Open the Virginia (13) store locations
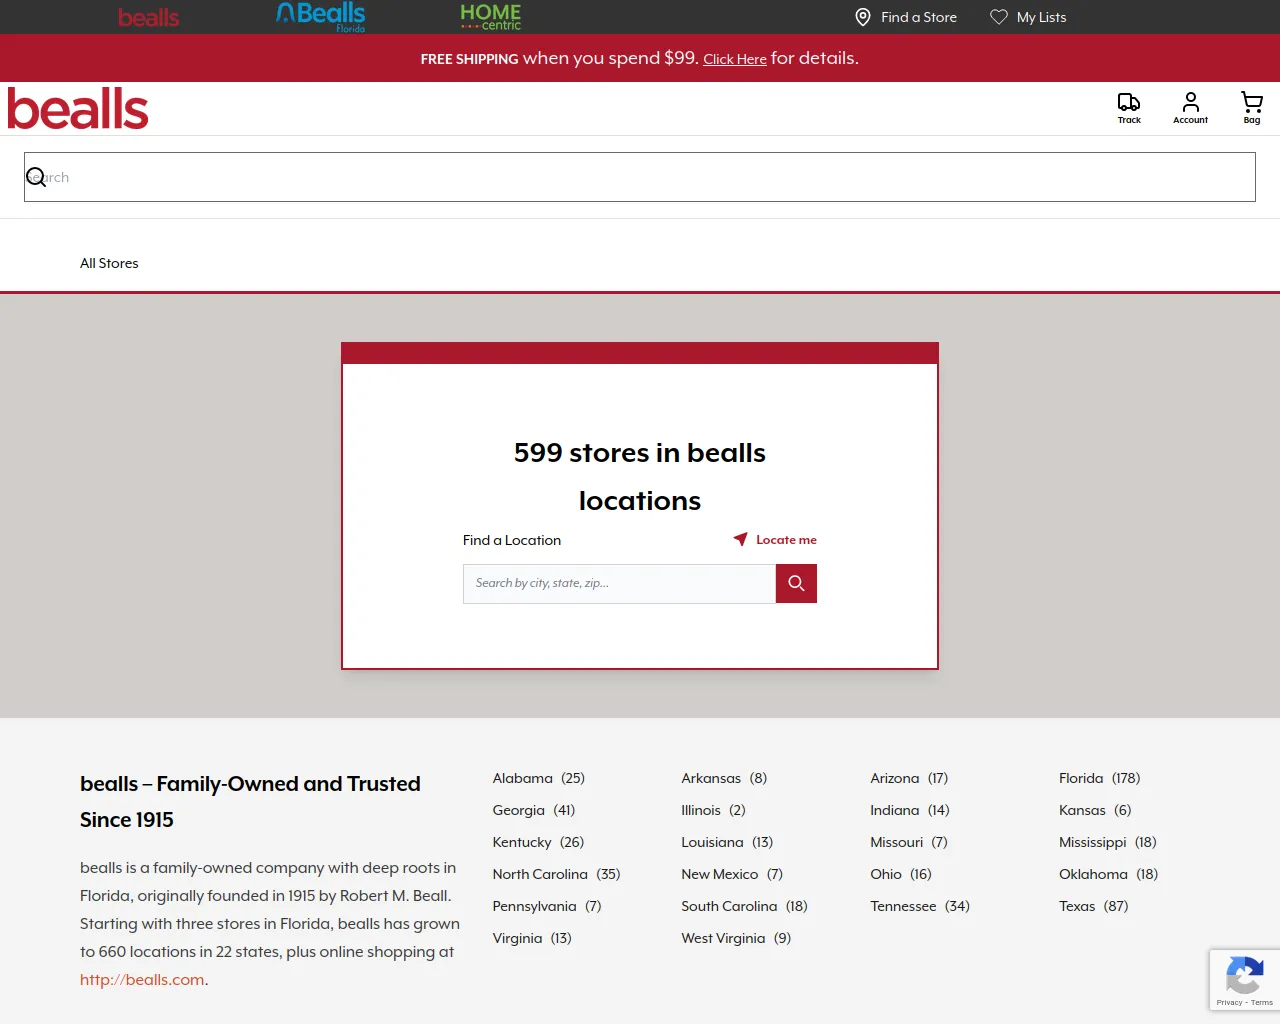Viewport: 1280px width, 1024px height. [532, 938]
